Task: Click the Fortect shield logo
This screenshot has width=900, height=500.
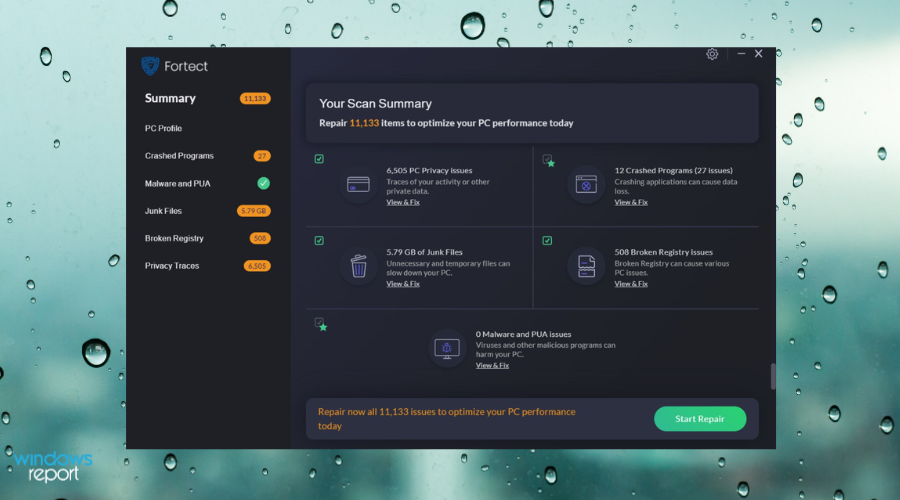Action: coord(150,66)
